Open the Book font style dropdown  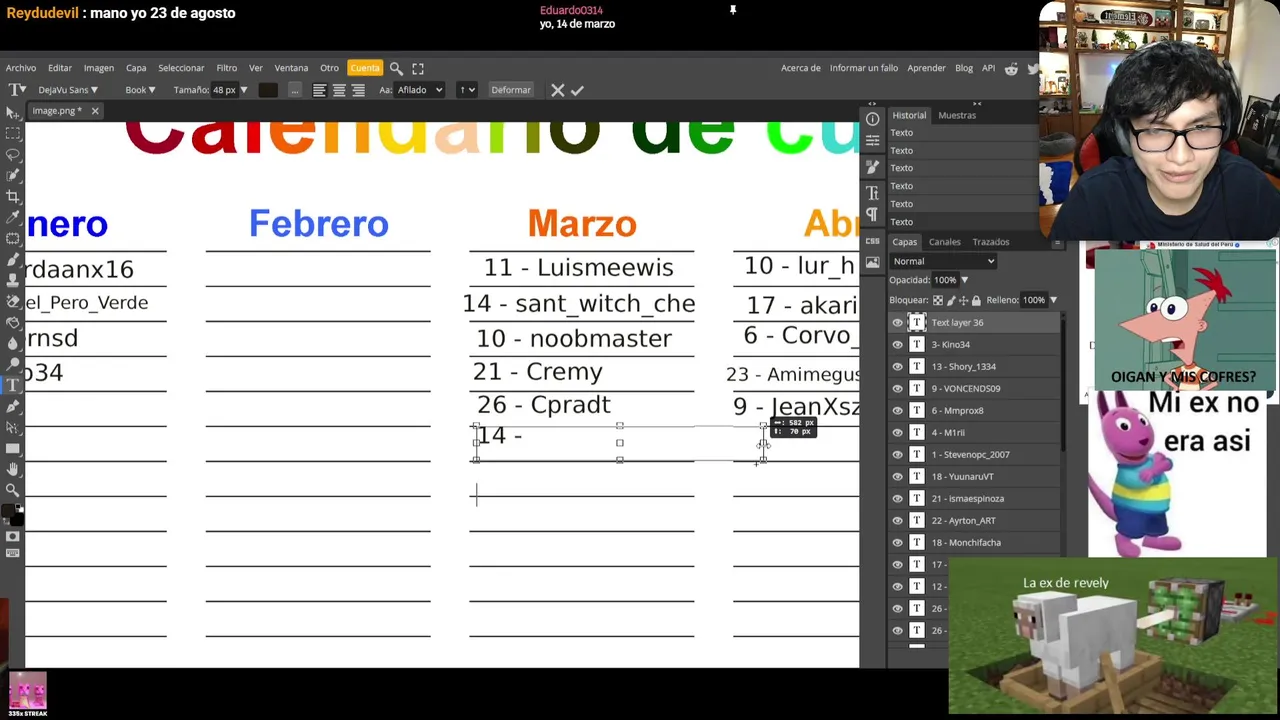click(140, 90)
